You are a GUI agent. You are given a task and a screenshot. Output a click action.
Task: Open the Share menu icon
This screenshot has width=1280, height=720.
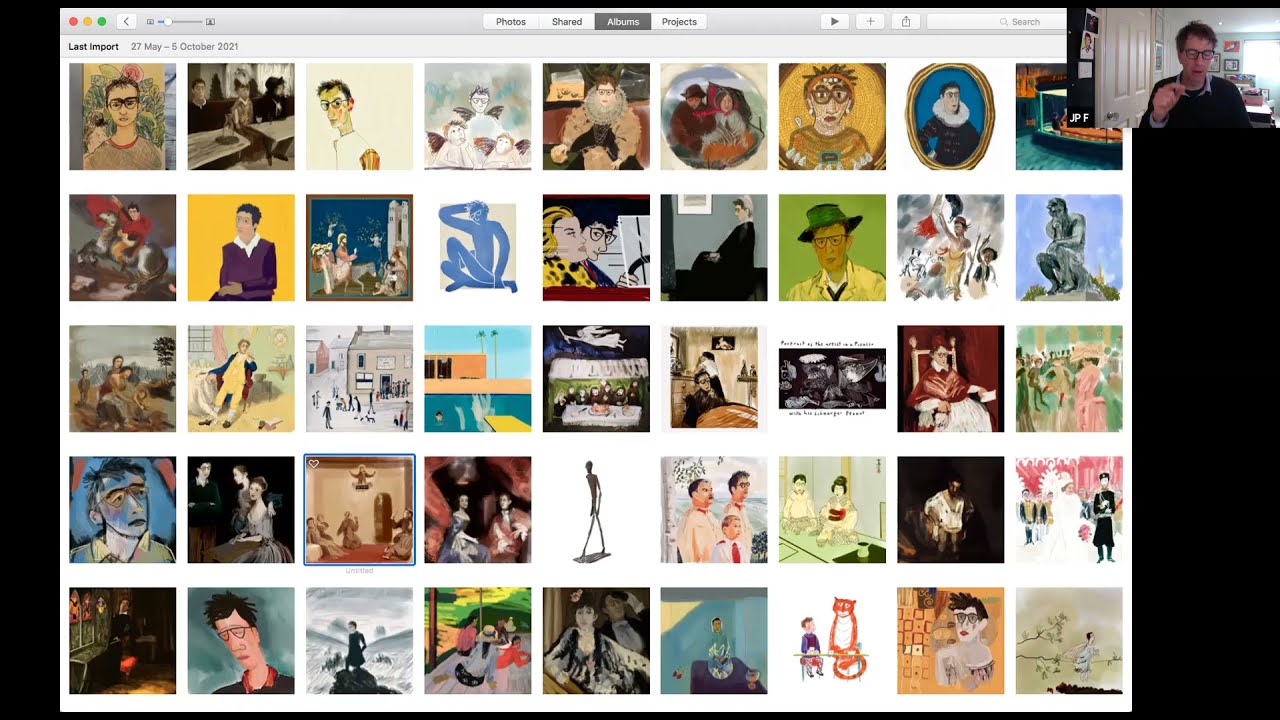point(906,21)
